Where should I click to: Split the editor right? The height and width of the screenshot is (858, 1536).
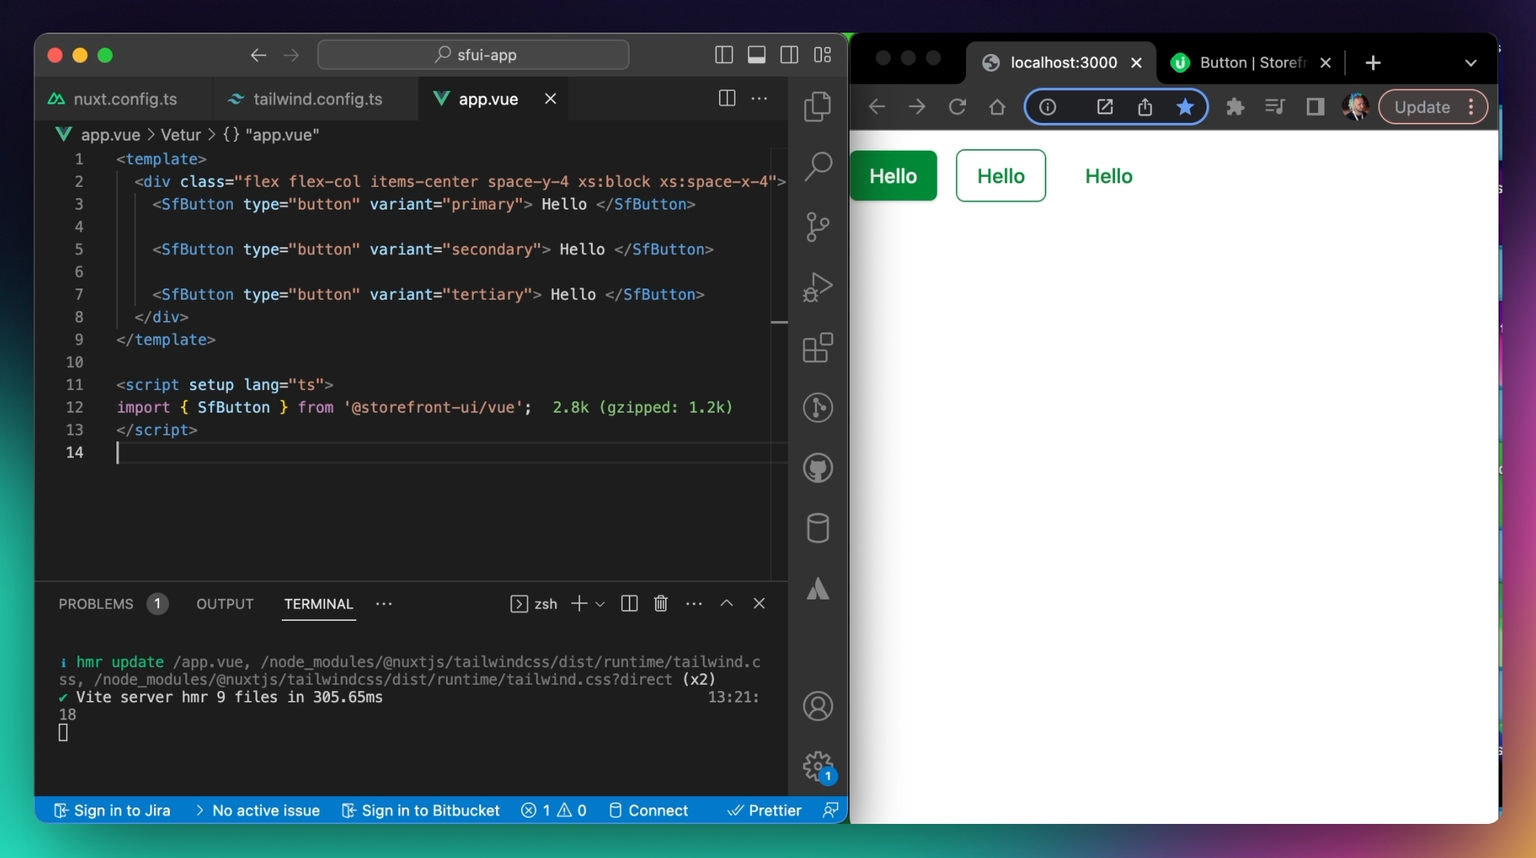727,98
